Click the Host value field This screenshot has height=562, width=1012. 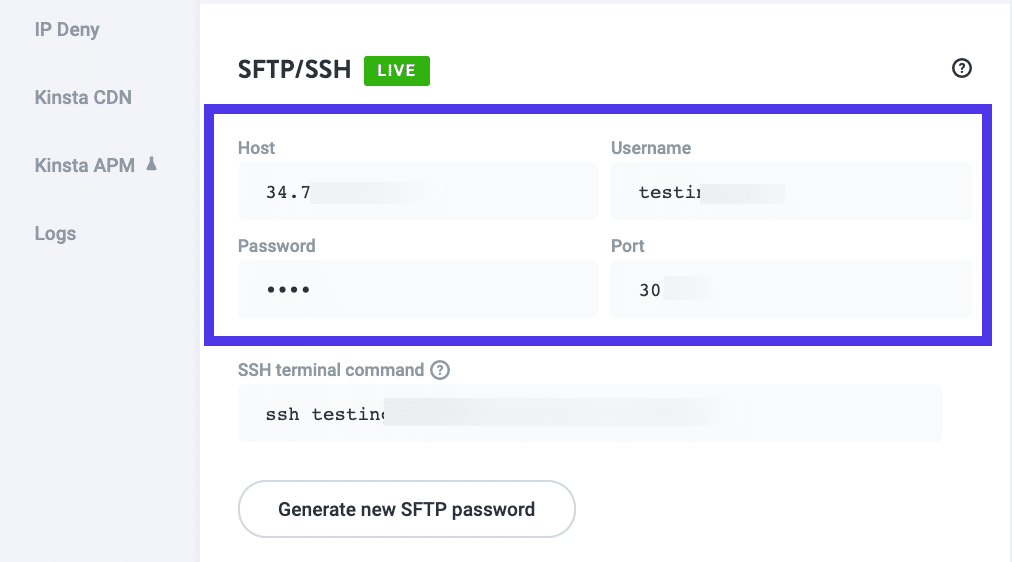417,191
